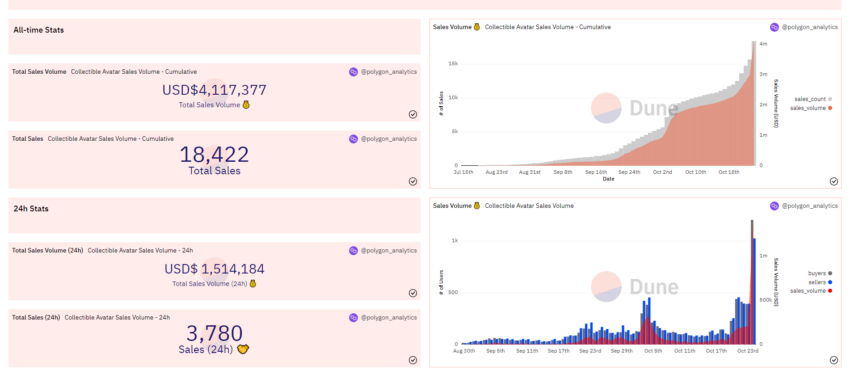Open Collectible Avatar Sales Volume - Cumulative chart title

(548, 27)
